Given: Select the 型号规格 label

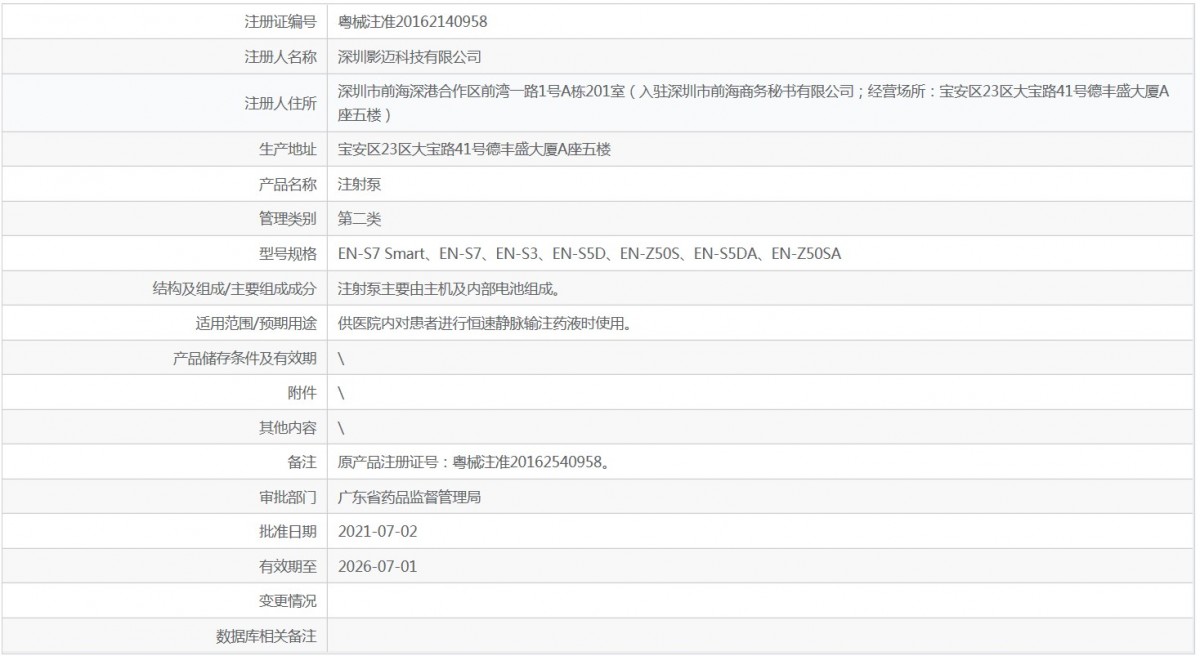Looking at the screenshot, I should (x=288, y=253).
